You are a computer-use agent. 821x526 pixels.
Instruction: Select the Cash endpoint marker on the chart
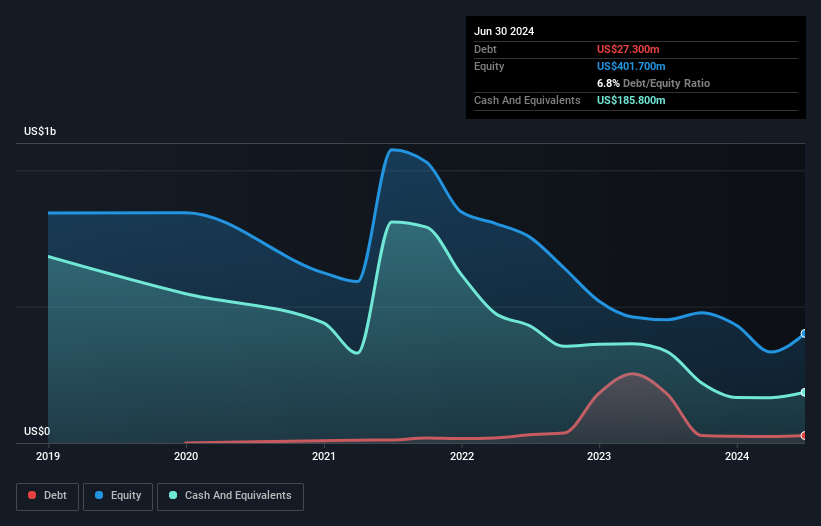pyautogui.click(x=804, y=393)
